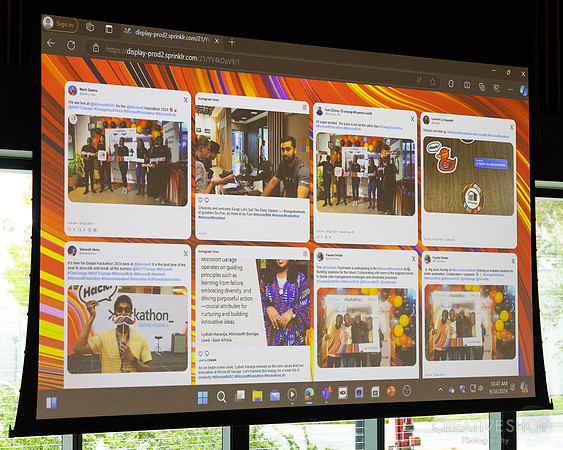This screenshot has height=450, width=563.
Task: Open the Windows Widgets button
Action: 51,403
